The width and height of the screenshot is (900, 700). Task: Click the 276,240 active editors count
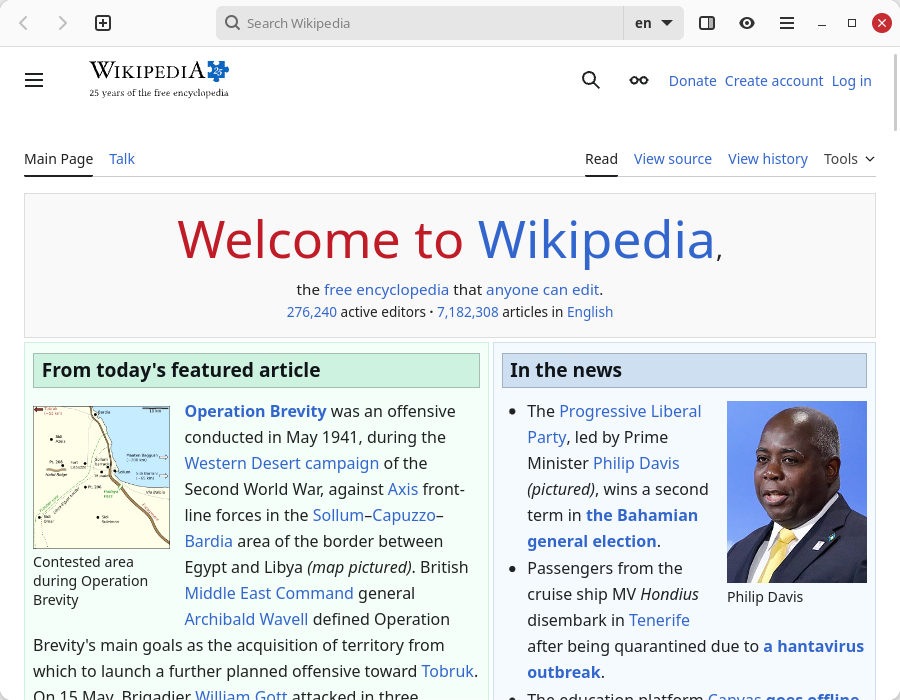tap(312, 312)
